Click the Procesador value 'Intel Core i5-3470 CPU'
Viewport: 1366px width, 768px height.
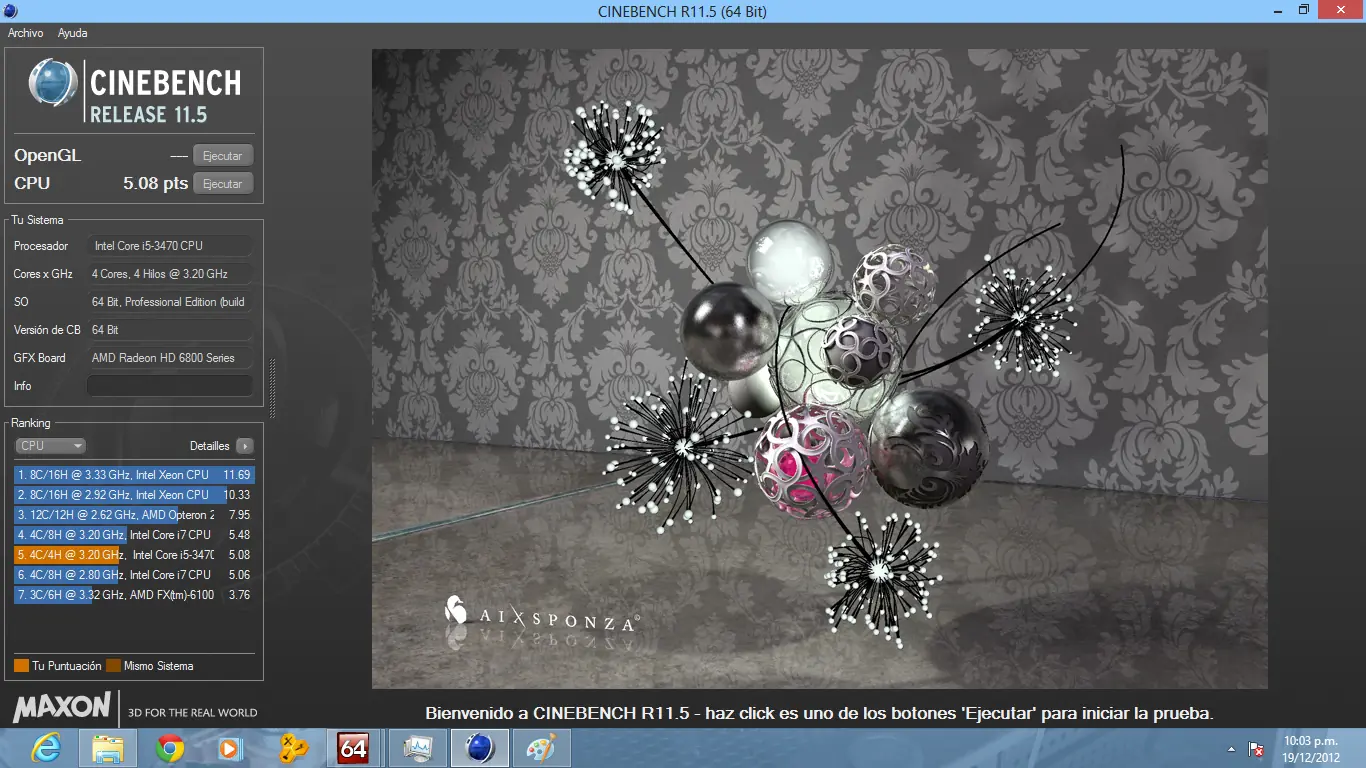click(x=170, y=246)
